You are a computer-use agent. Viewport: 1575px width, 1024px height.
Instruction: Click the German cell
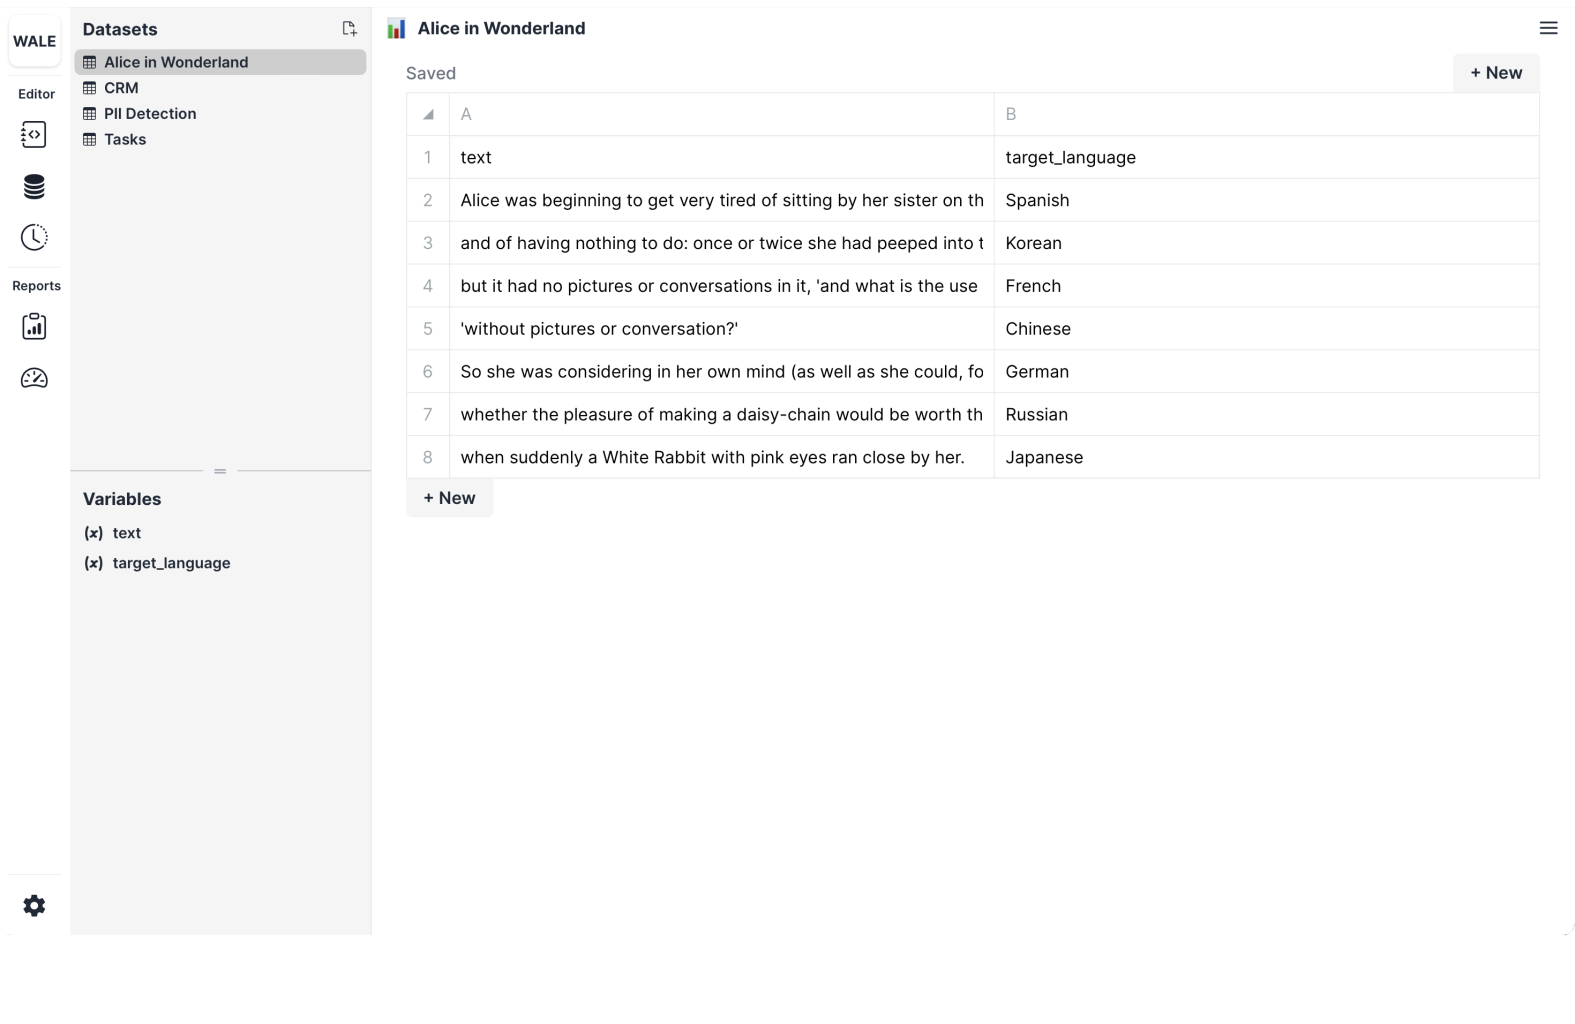pyautogui.click(x=1267, y=372)
